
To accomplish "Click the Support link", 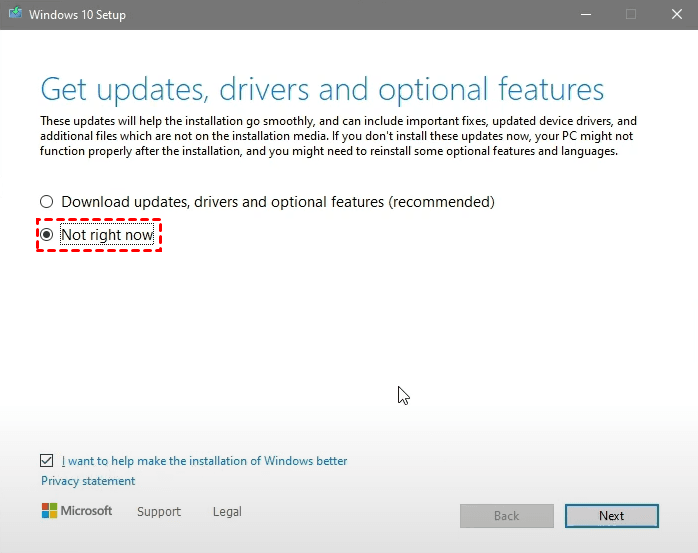I will tap(159, 512).
